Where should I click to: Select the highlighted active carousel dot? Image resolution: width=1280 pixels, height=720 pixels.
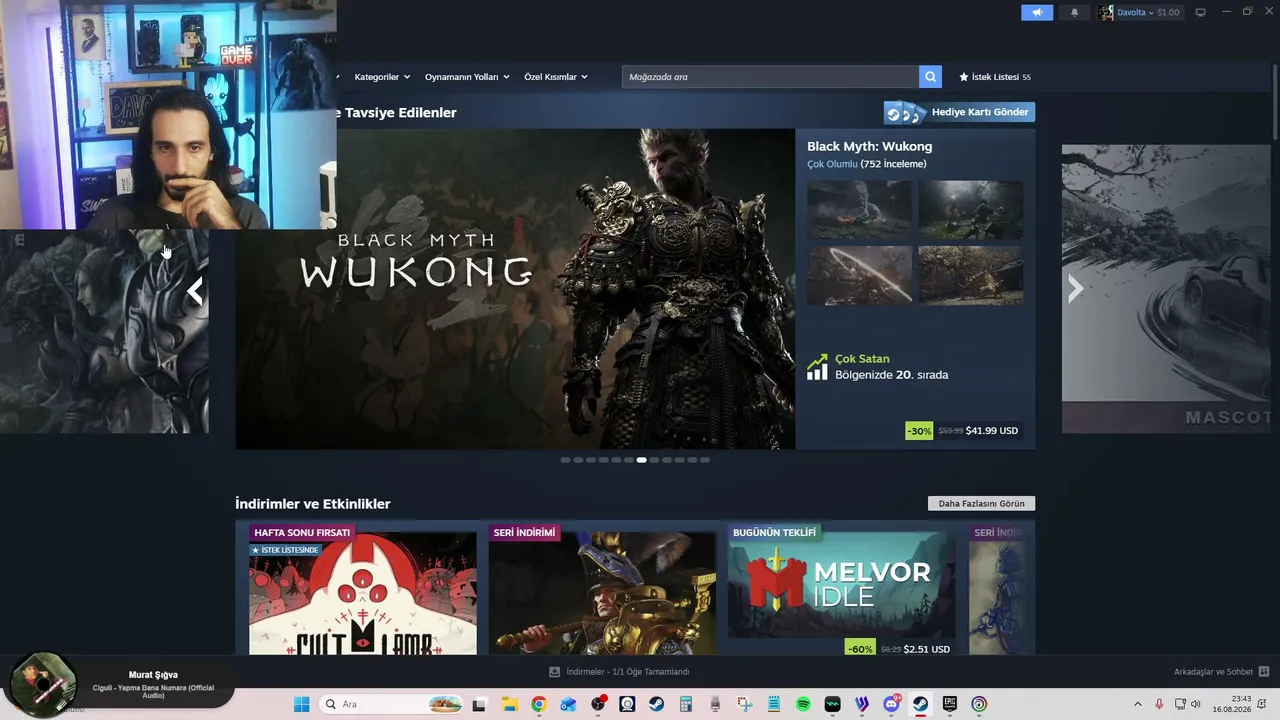[641, 460]
